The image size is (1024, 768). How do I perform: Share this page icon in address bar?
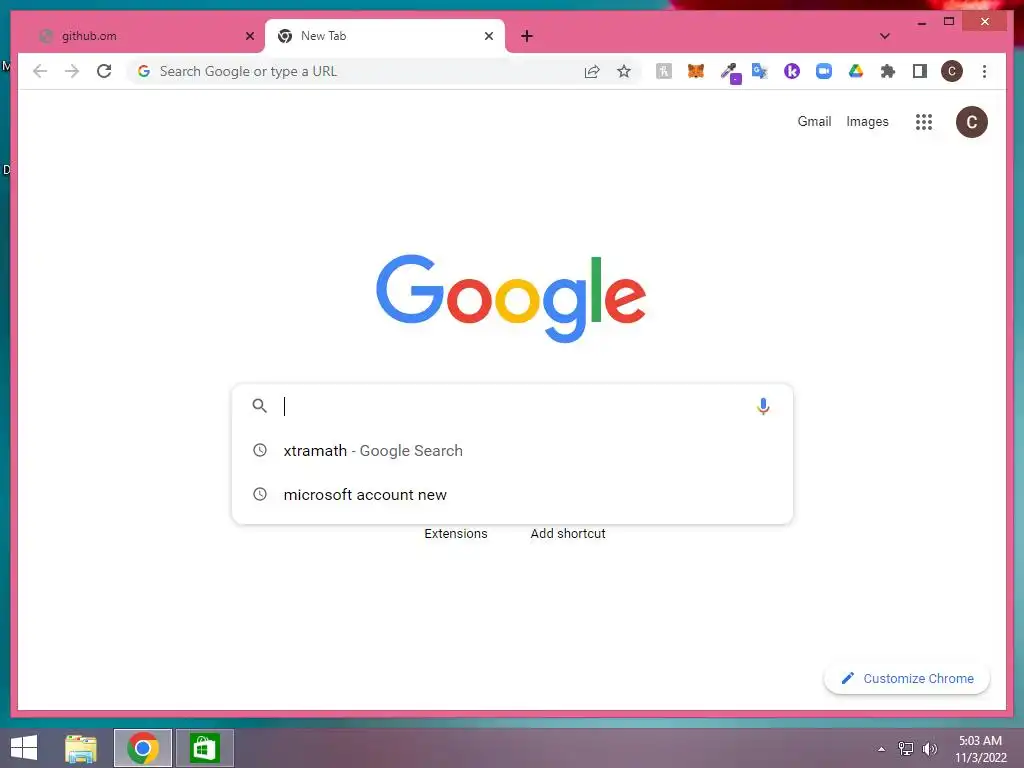tap(592, 72)
